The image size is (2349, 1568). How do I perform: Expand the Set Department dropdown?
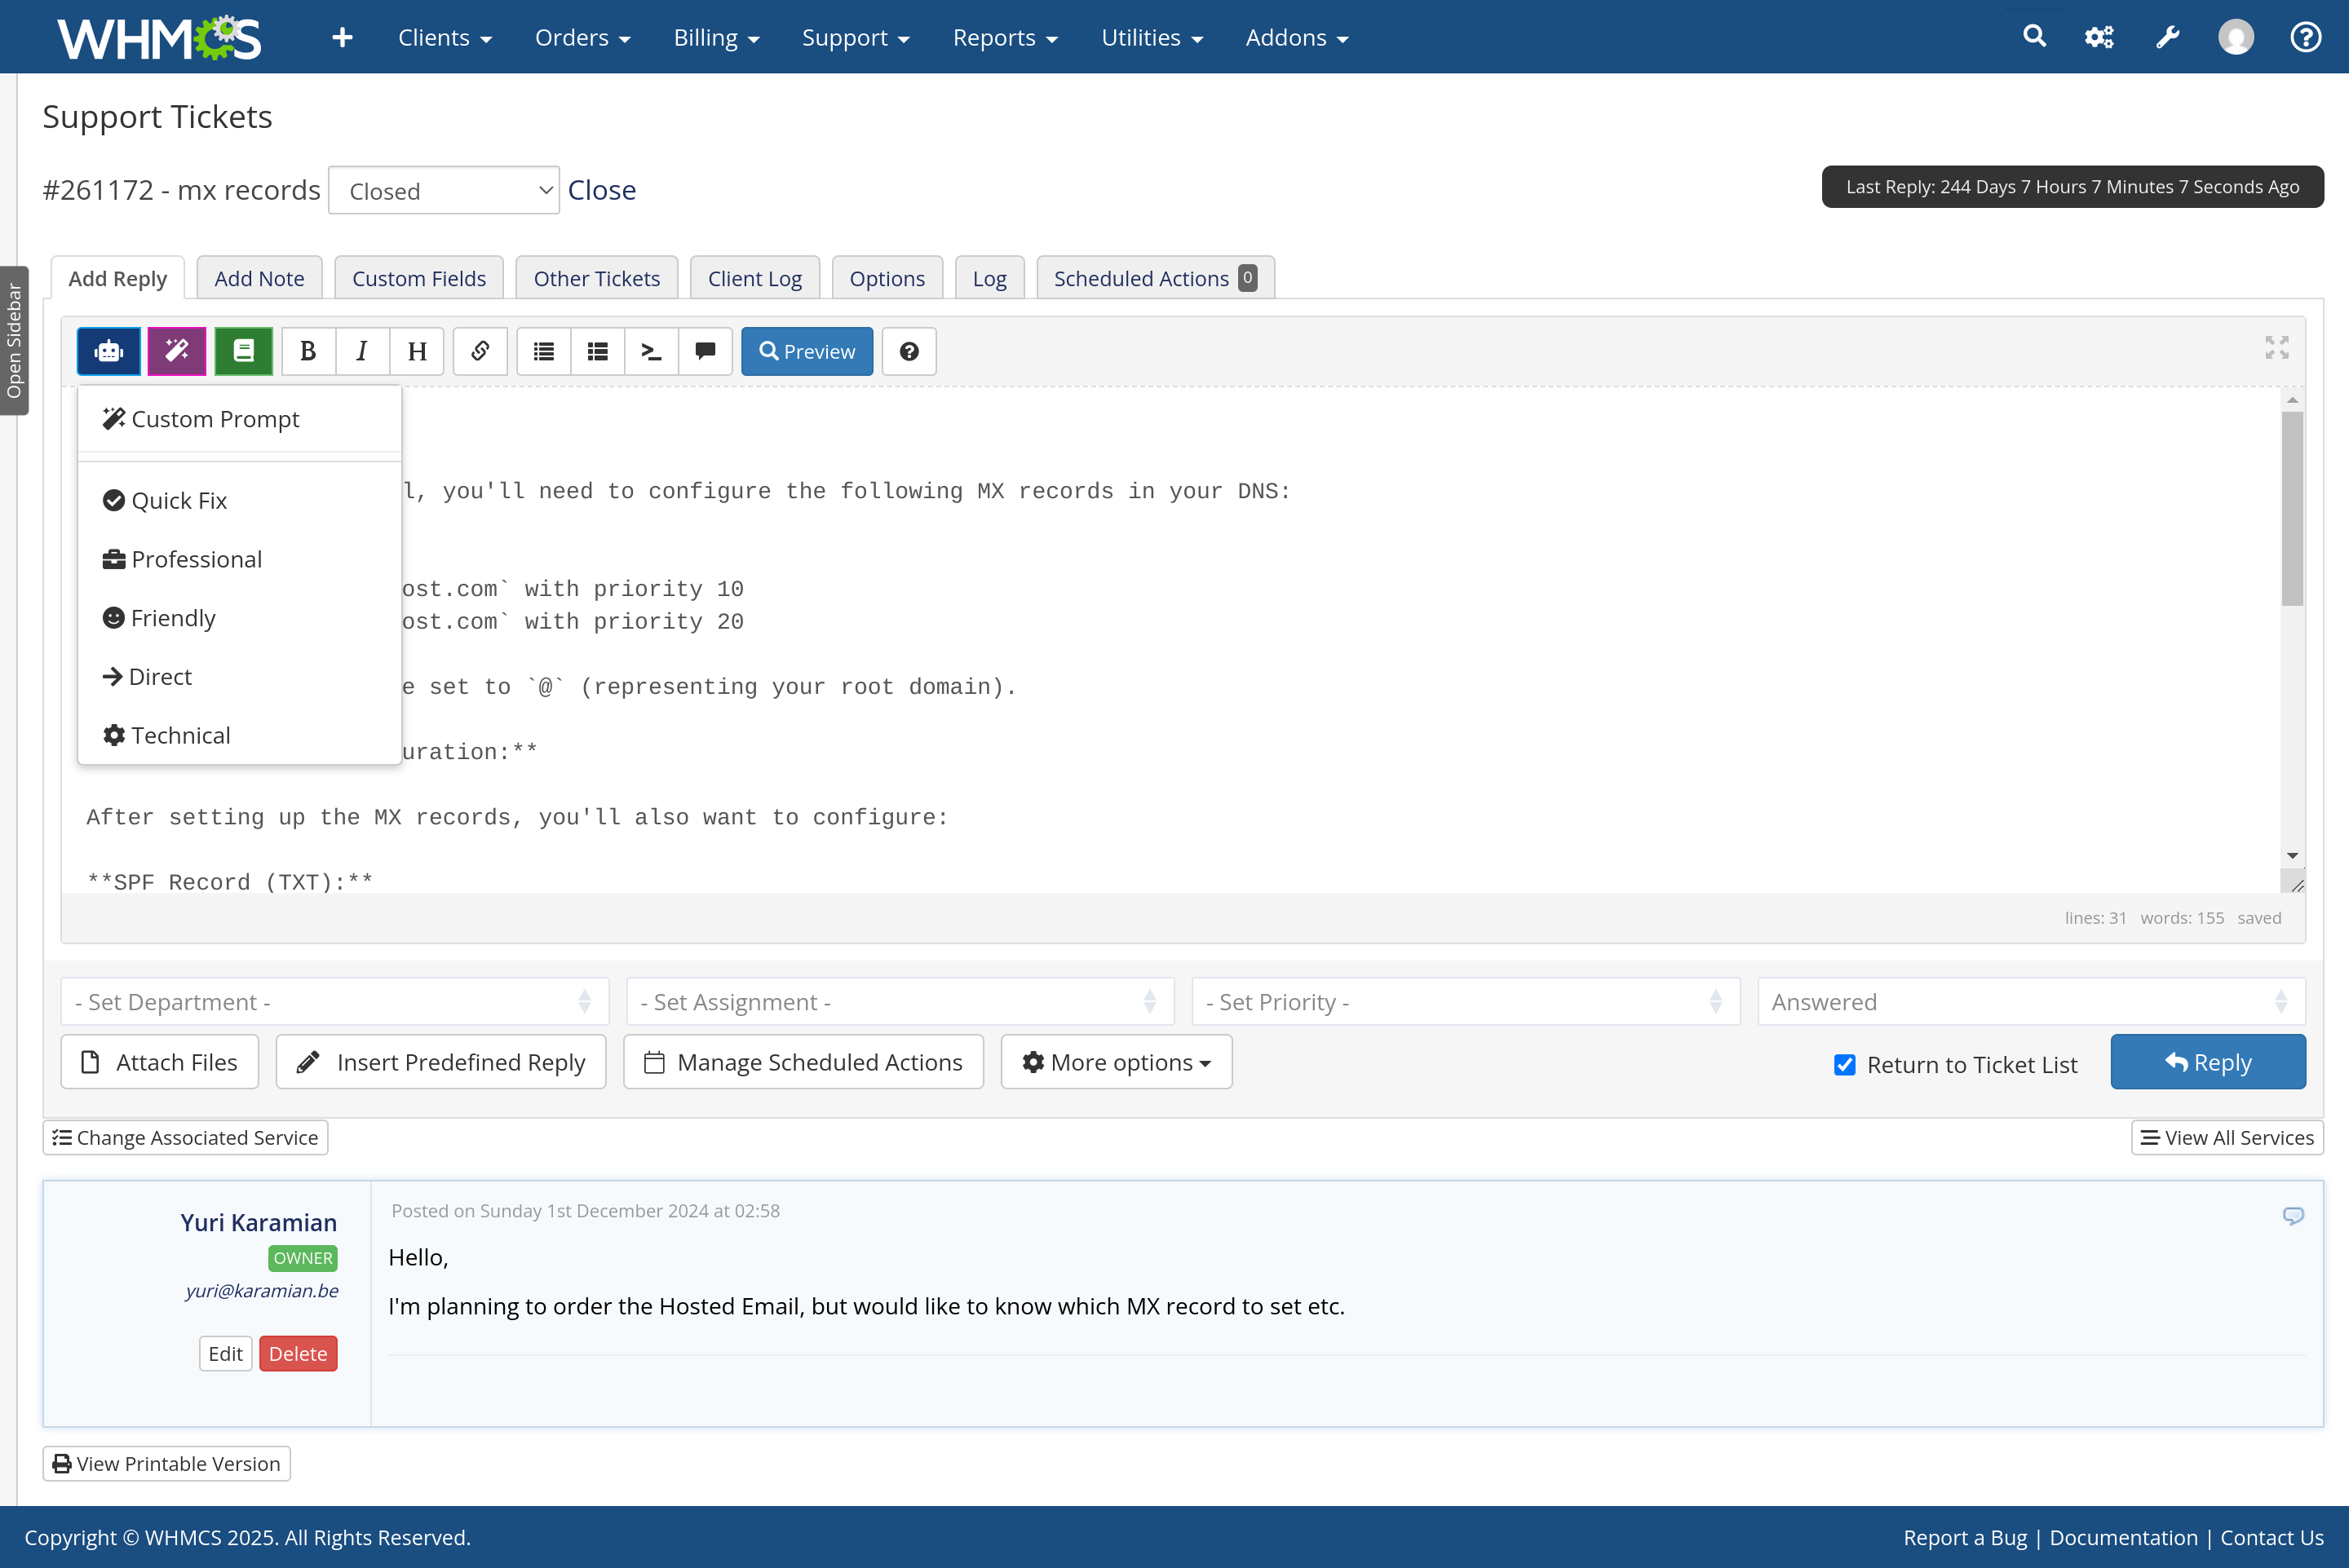(335, 1002)
